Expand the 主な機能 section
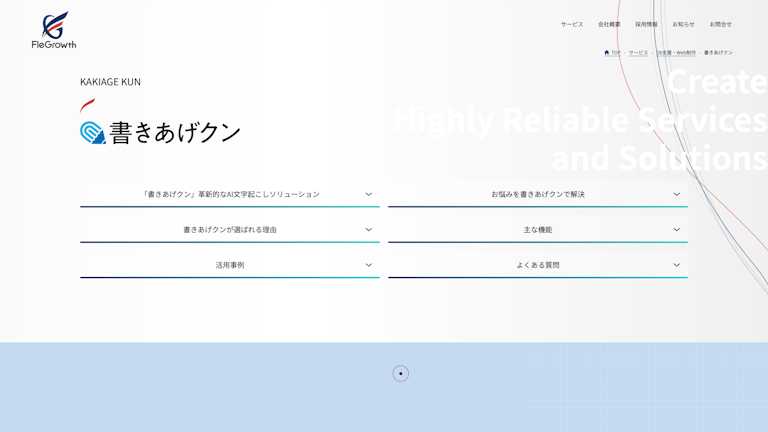Screen dimensions: 768x432 538,229
